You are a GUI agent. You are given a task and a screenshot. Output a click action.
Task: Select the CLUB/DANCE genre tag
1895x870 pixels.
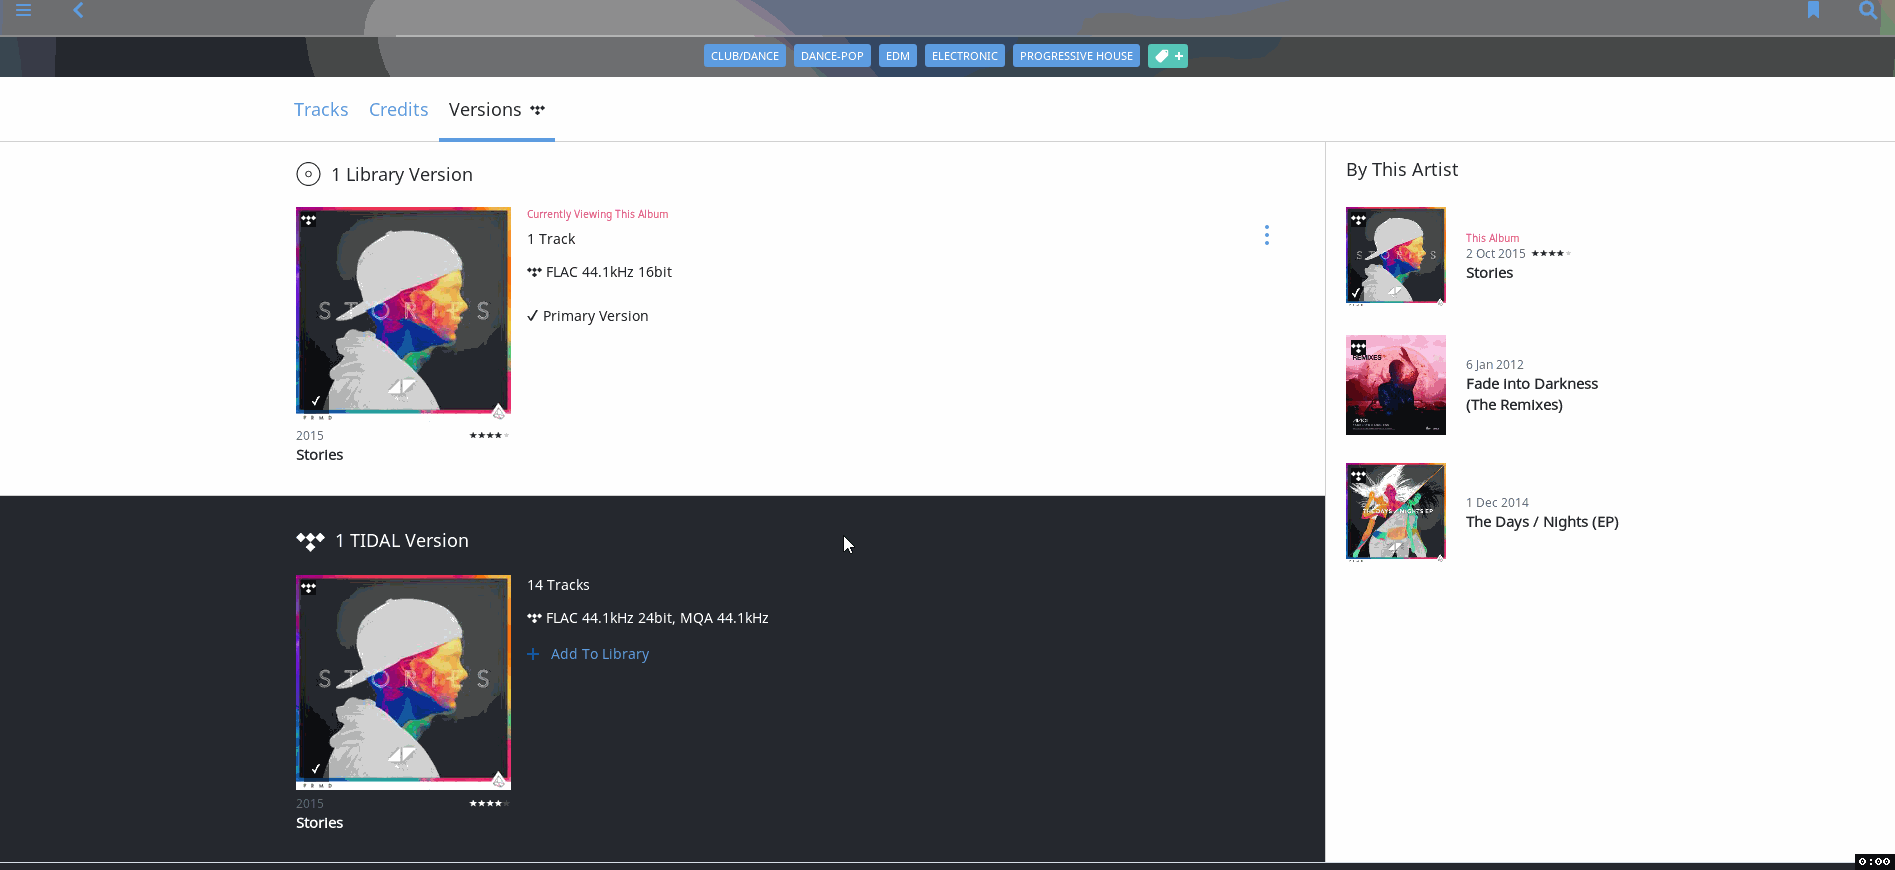tap(745, 56)
